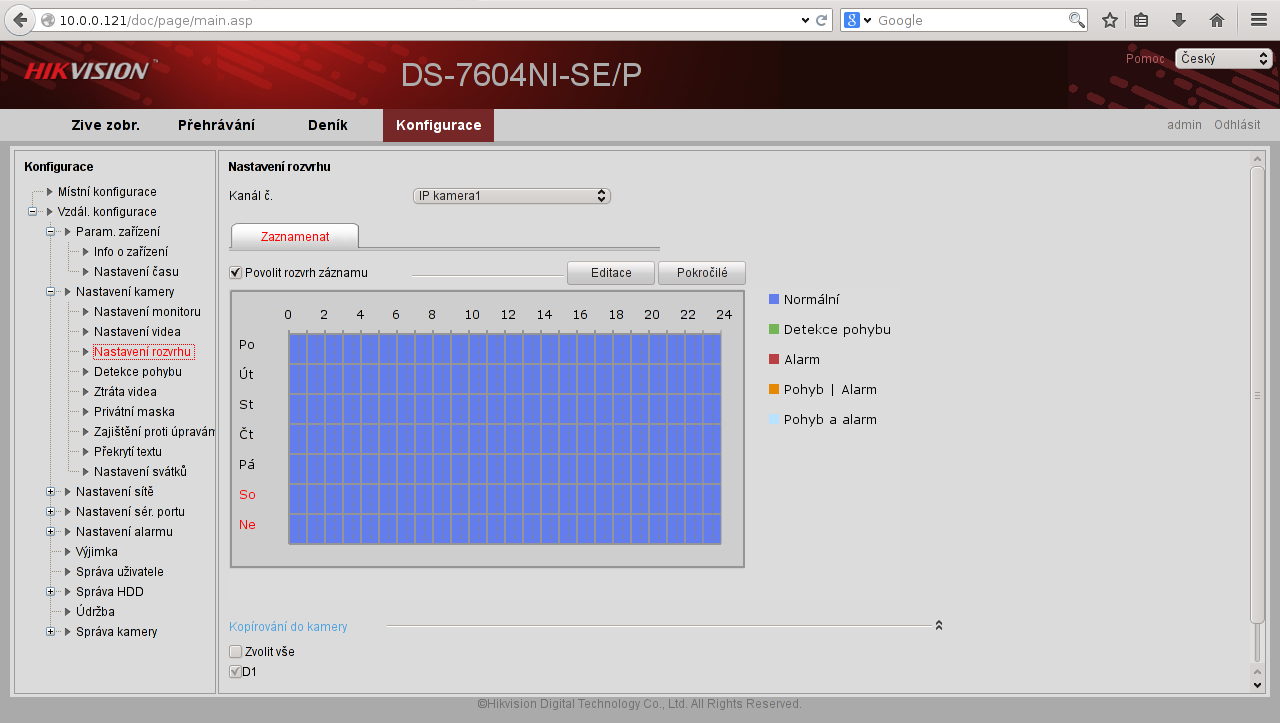Click the blue Normální color swatch
1280x723 pixels.
[774, 299]
